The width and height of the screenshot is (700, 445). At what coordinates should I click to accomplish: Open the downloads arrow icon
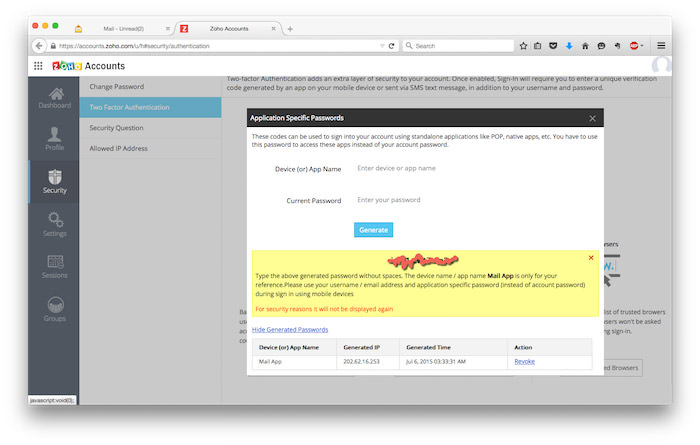coord(569,46)
